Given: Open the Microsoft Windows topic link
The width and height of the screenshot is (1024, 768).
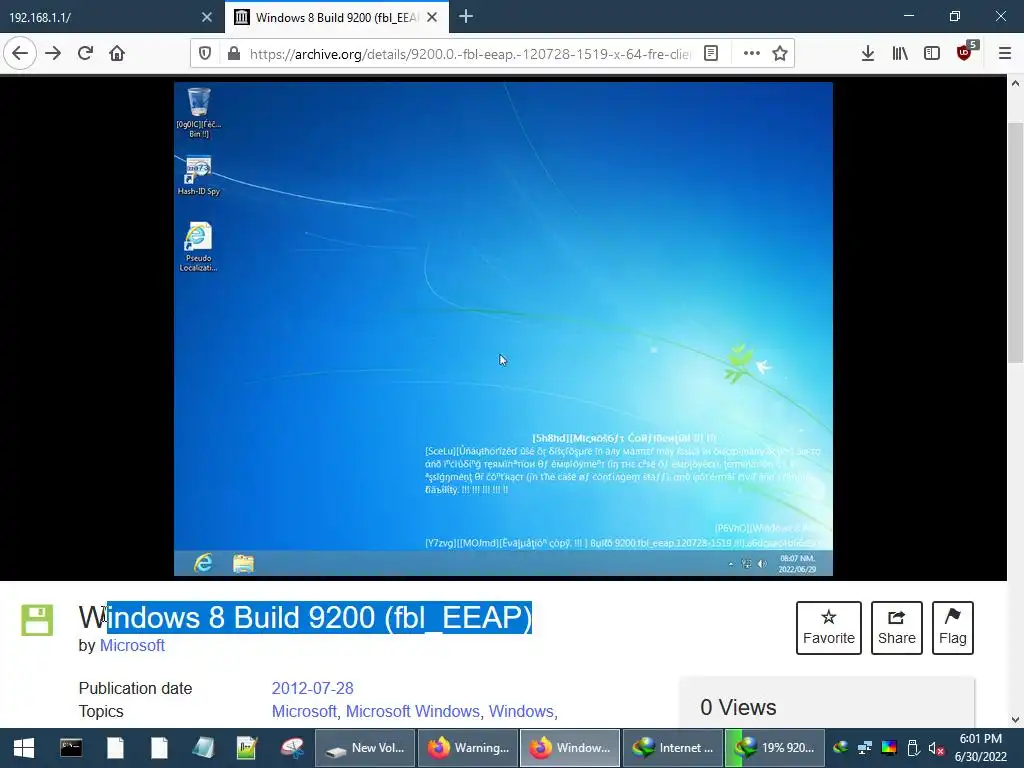Looking at the screenshot, I should [413, 711].
